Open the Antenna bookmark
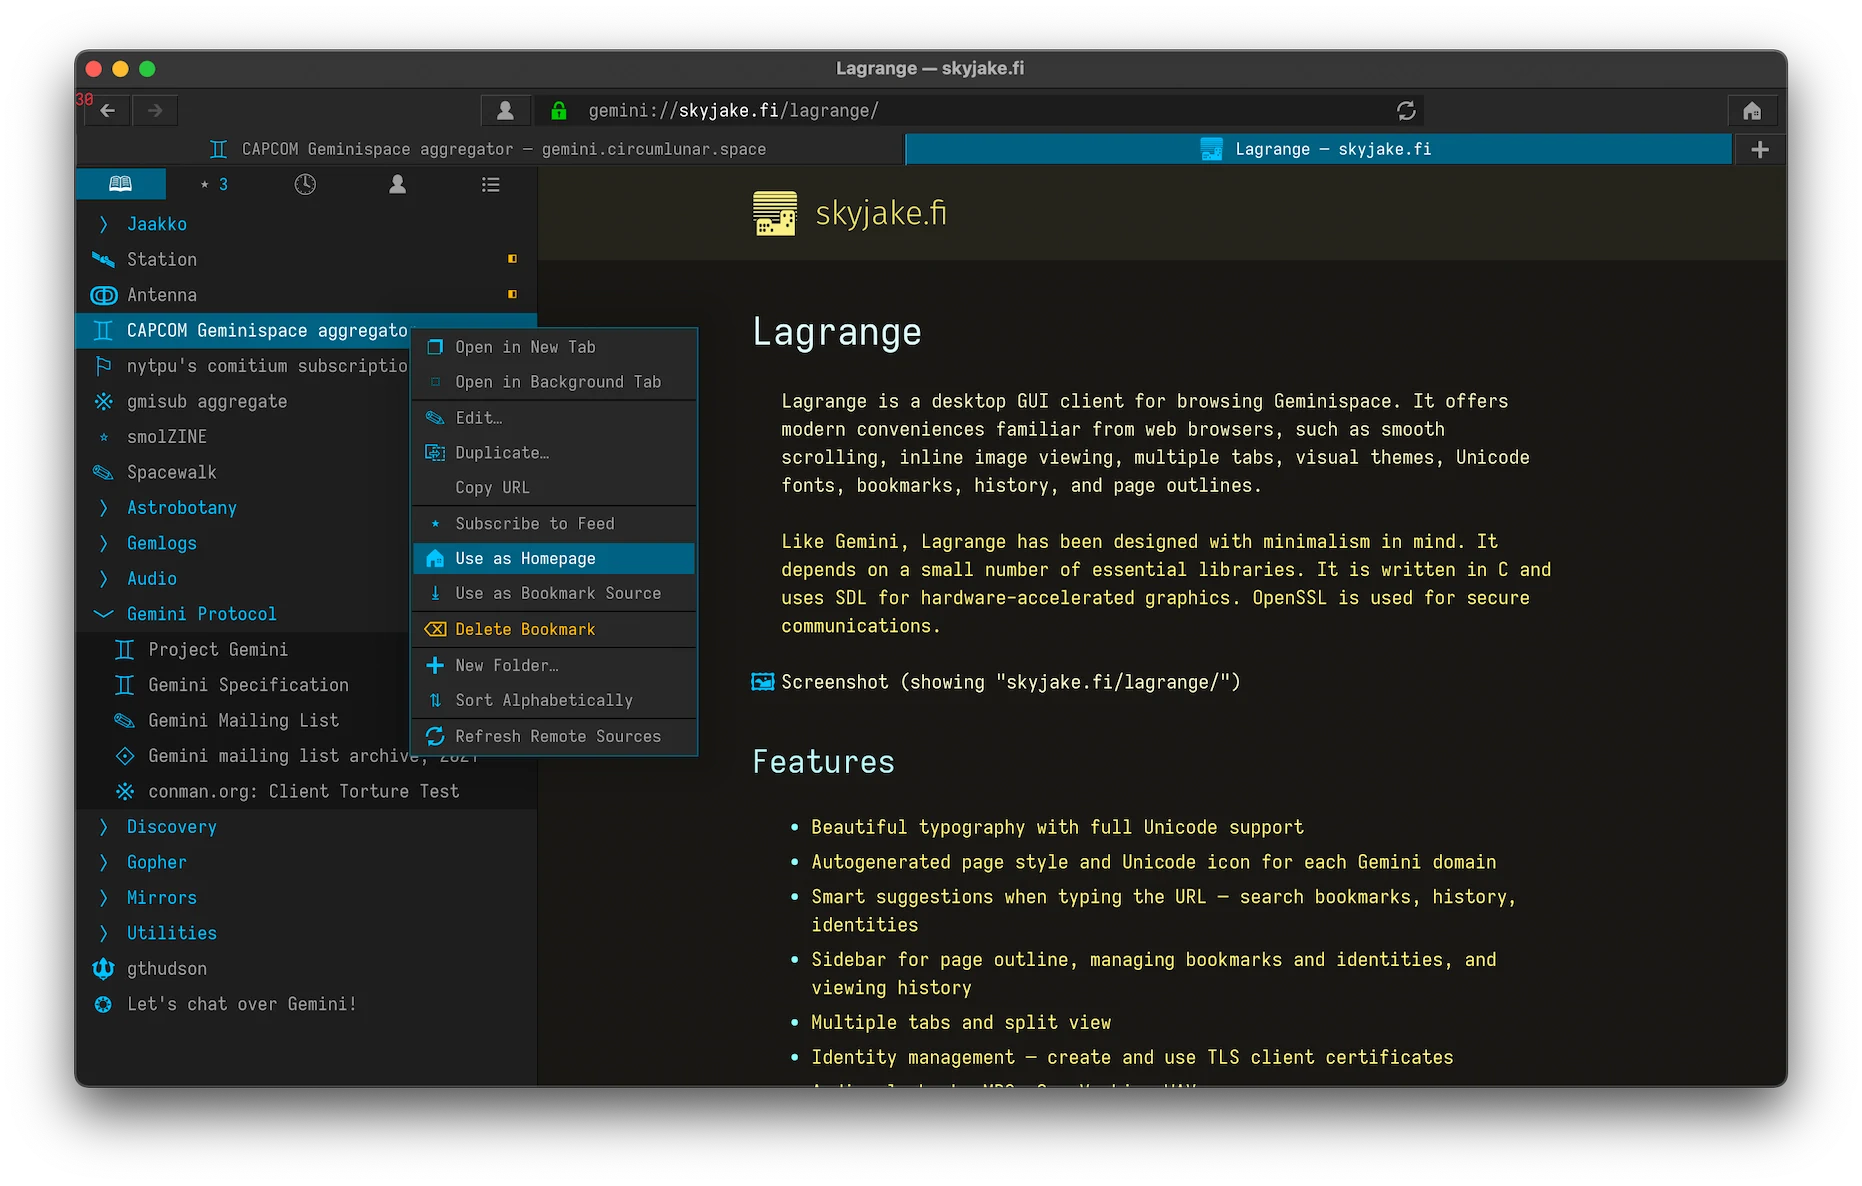 click(x=307, y=295)
